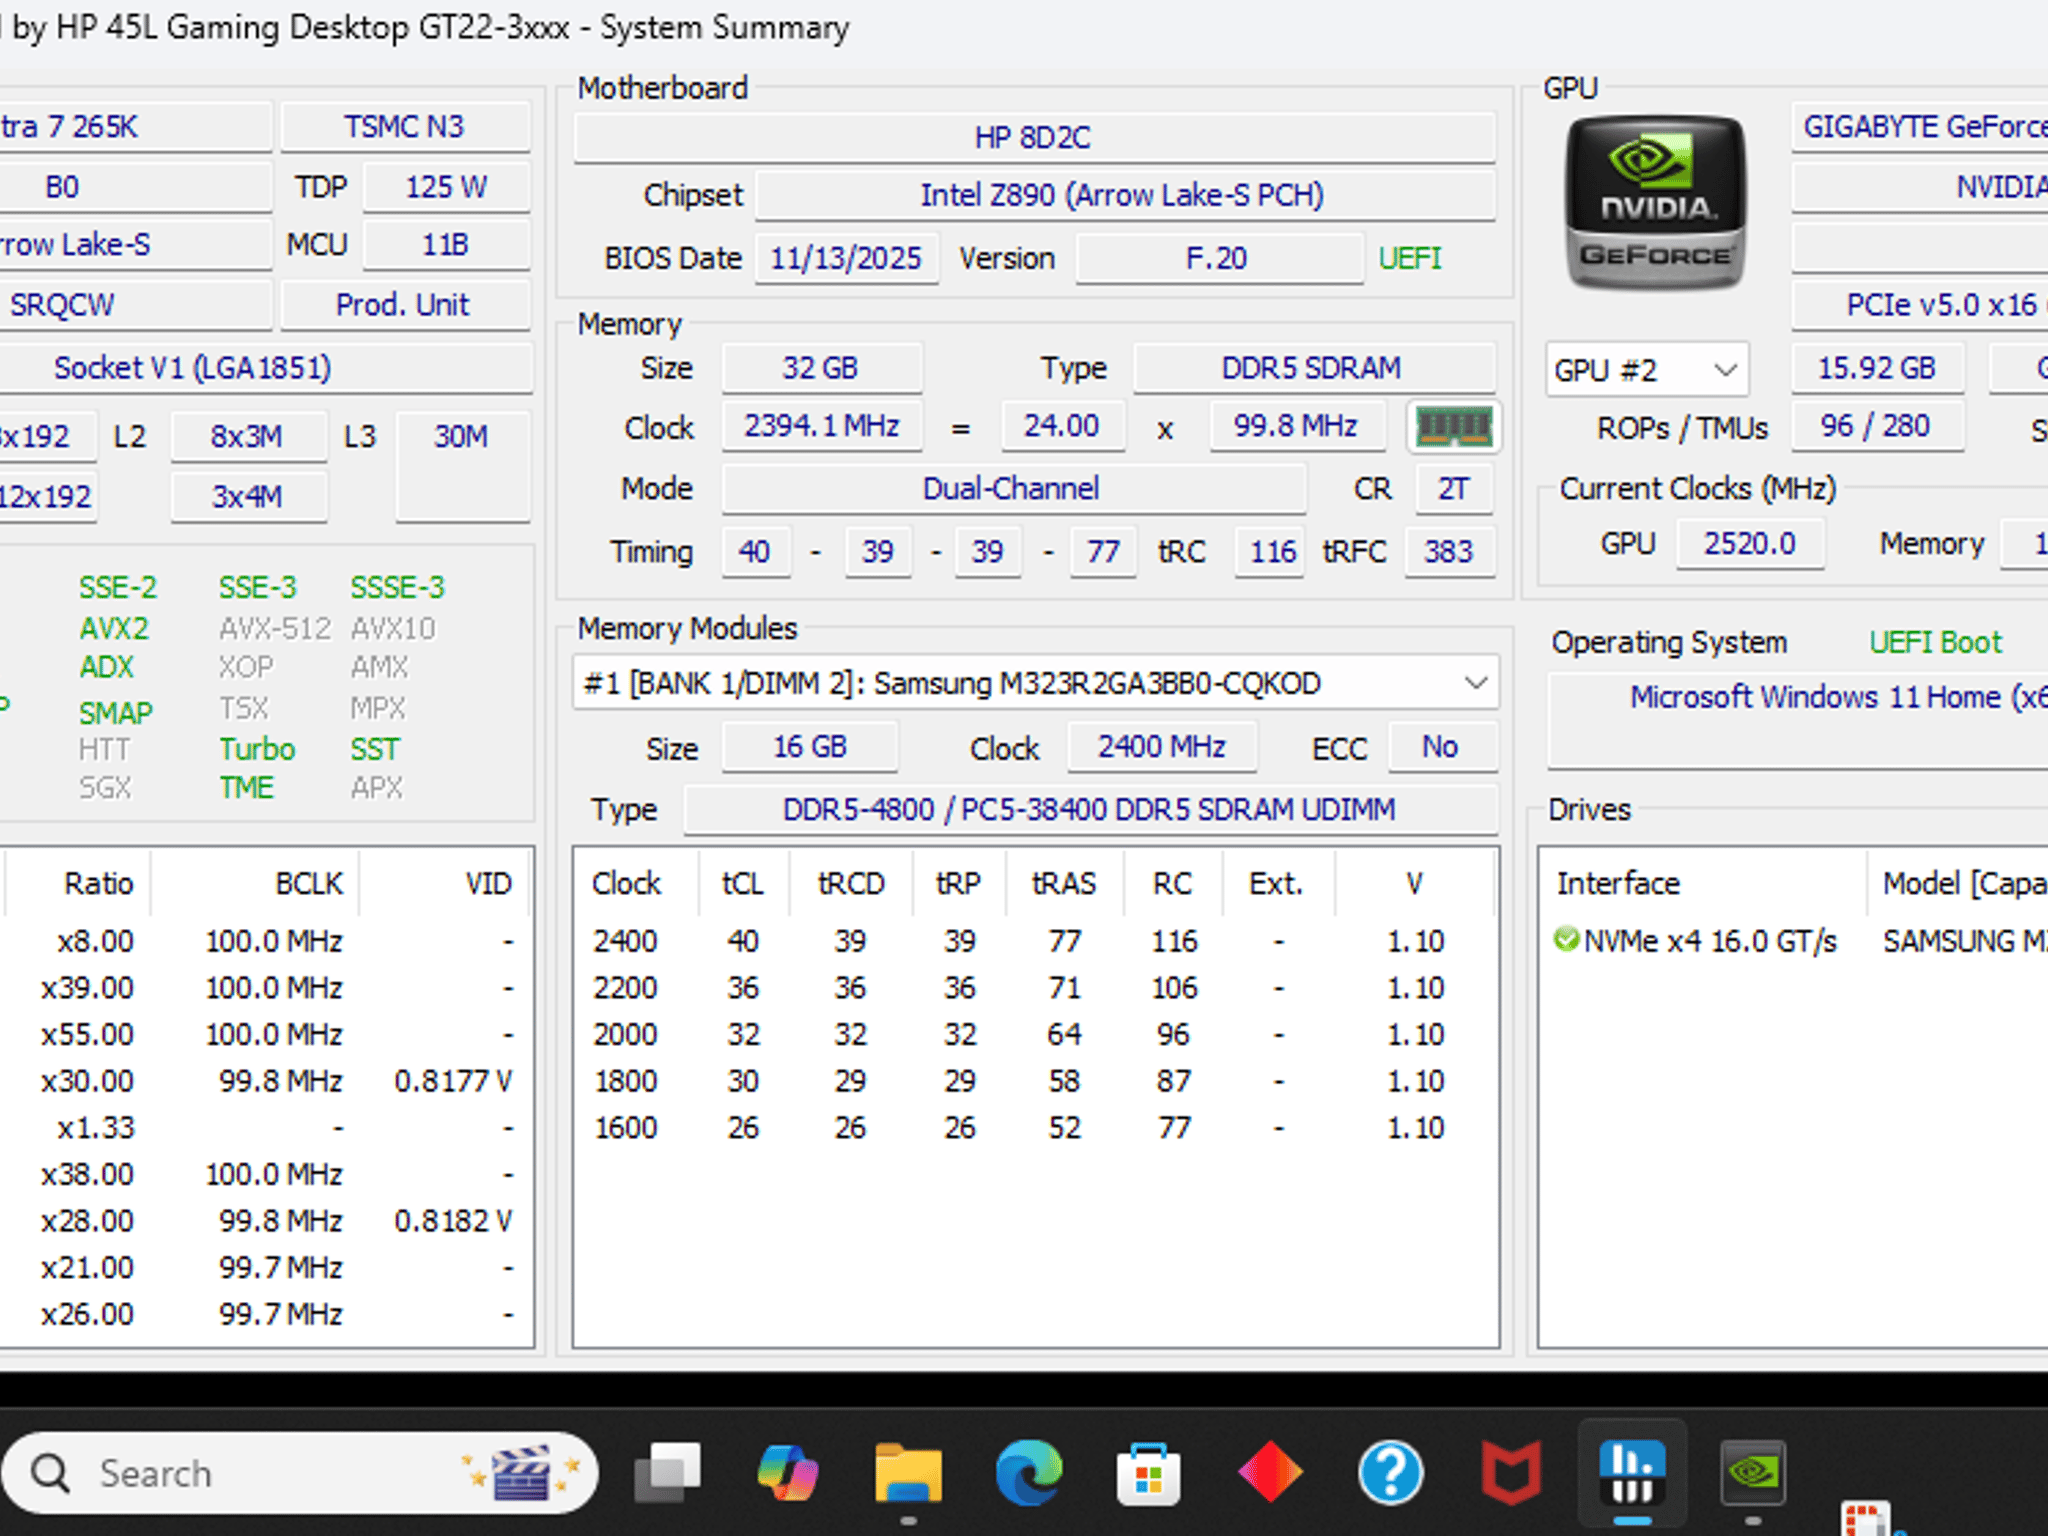
Task: Select the 2200 clock row in timings table
Action: click(1035, 988)
